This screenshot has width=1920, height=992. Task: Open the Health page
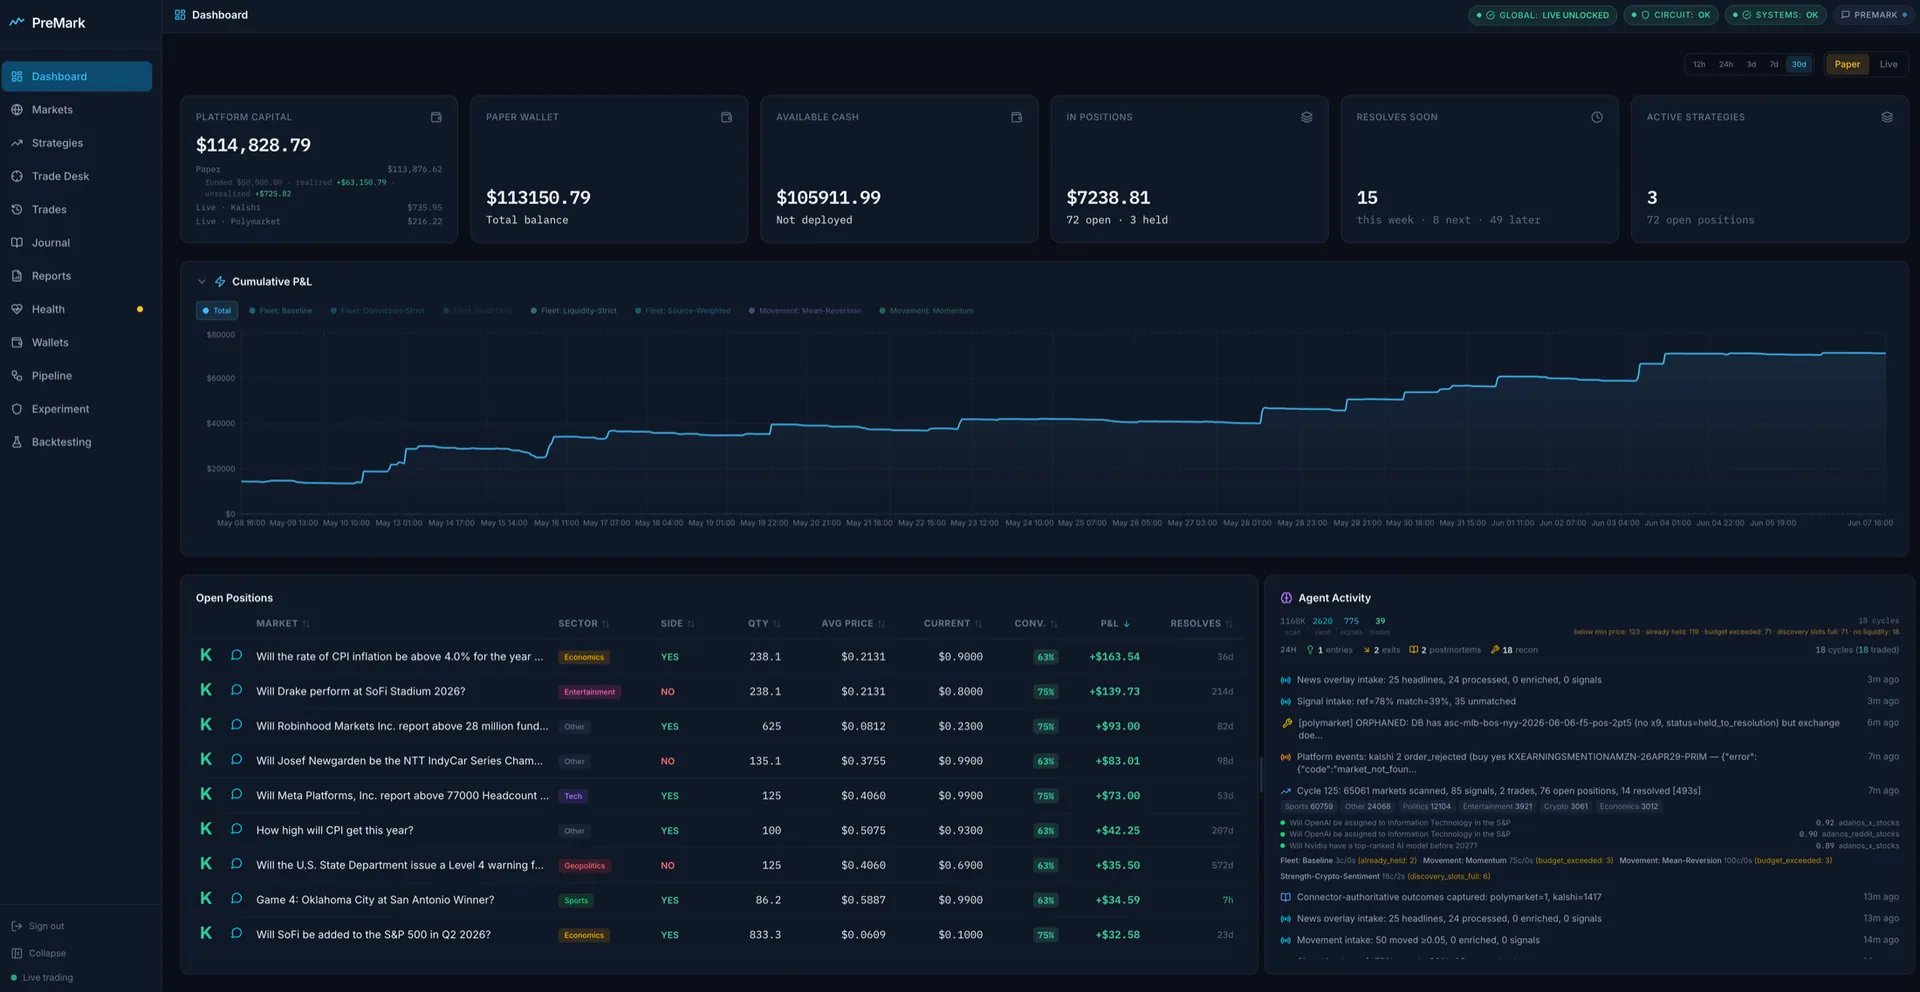click(77, 309)
